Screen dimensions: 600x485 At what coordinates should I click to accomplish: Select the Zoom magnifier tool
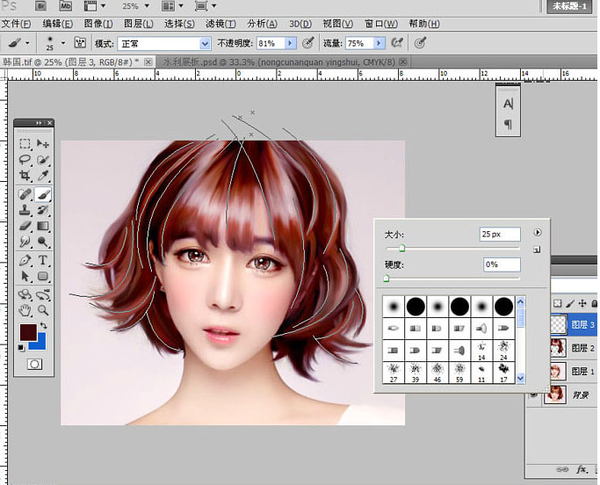click(43, 312)
